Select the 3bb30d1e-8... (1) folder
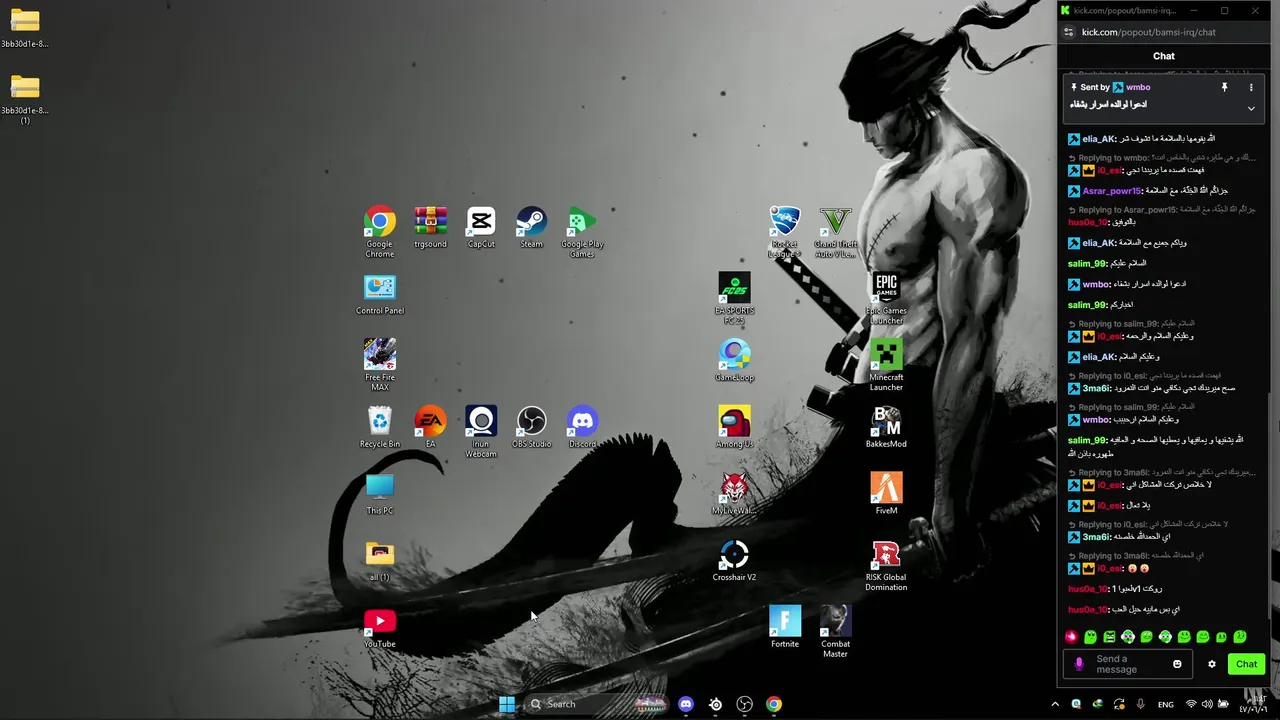1280x720 pixels. [x=25, y=100]
